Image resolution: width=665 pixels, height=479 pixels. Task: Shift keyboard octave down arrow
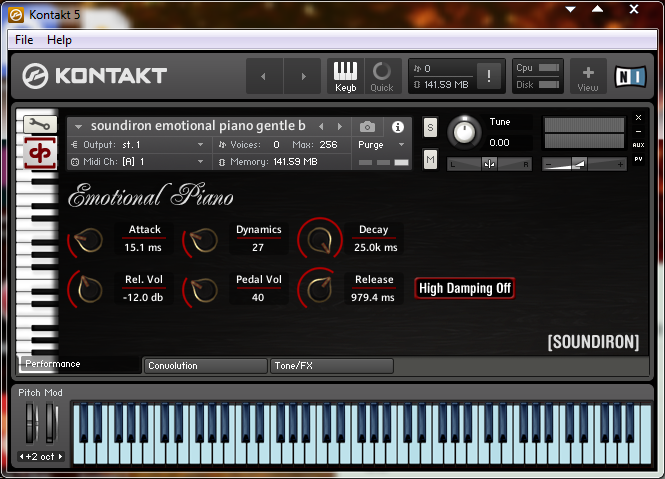21,457
